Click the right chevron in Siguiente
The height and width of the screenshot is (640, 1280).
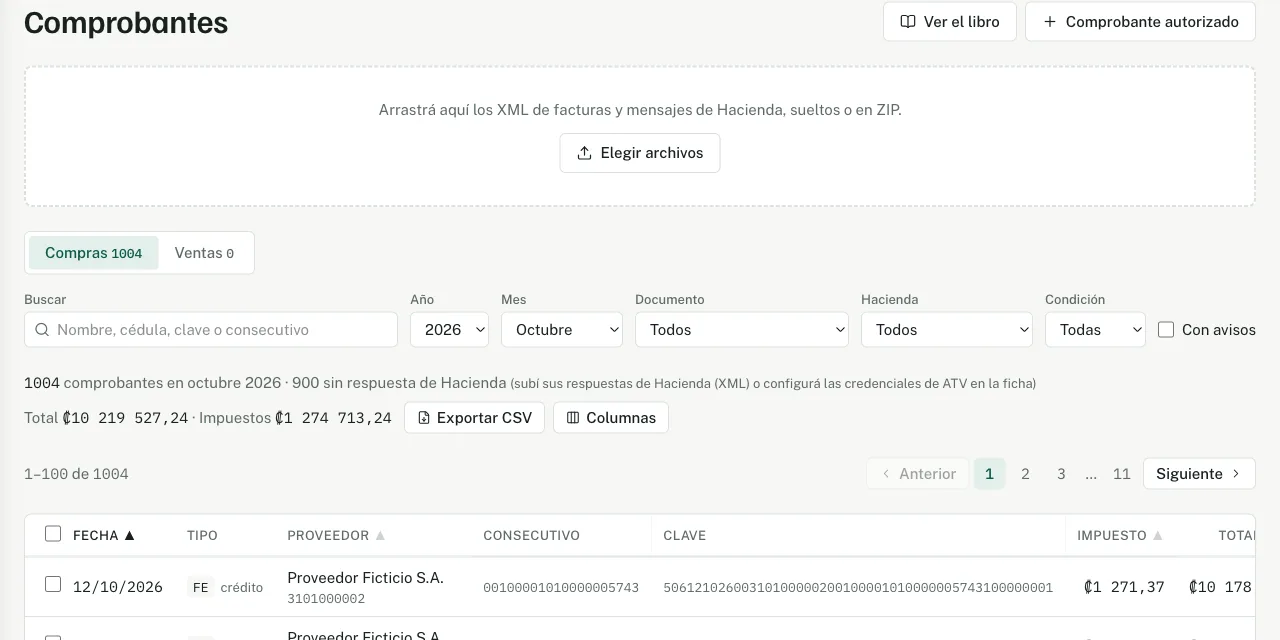1236,474
